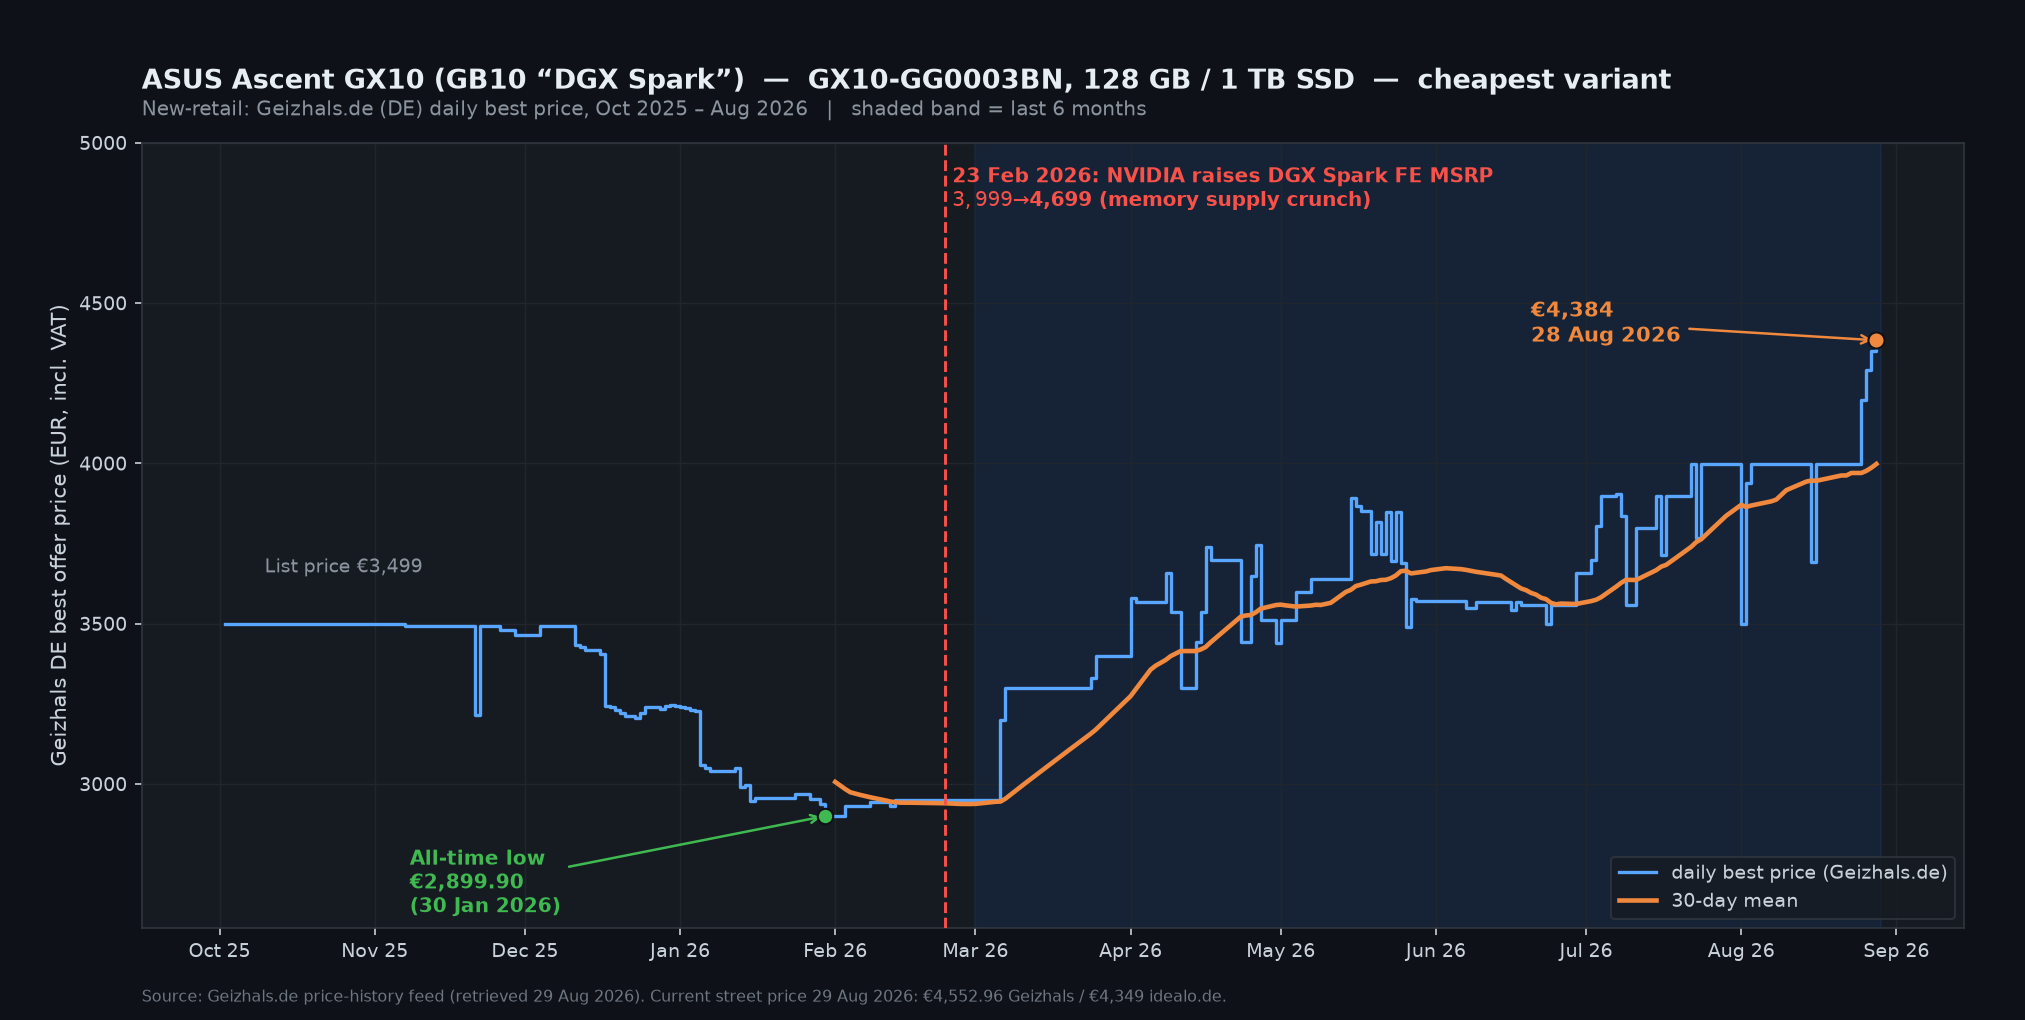Click the "Oct 25" x-axis label
Screen dimensions: 2025x1020
pyautogui.click(x=219, y=950)
